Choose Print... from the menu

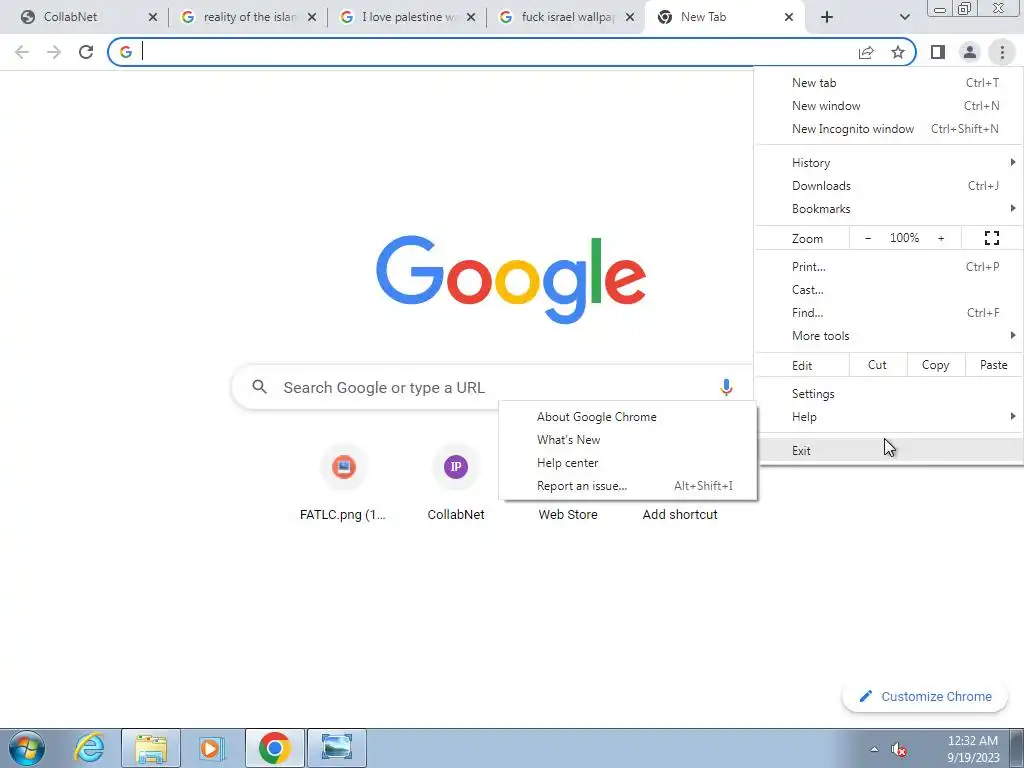tap(888, 266)
